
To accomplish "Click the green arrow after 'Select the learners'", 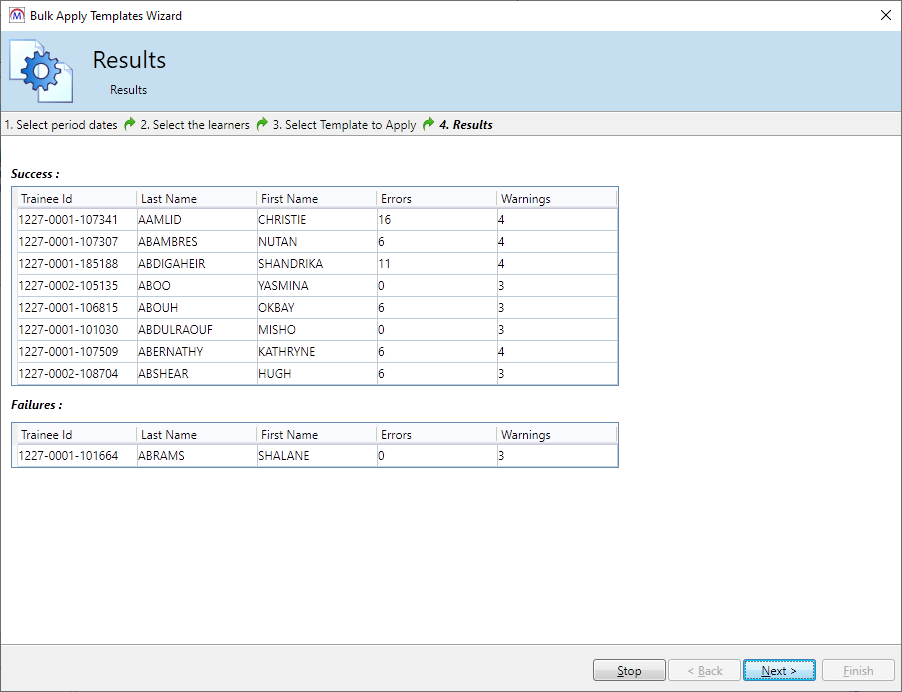I will click(262, 125).
